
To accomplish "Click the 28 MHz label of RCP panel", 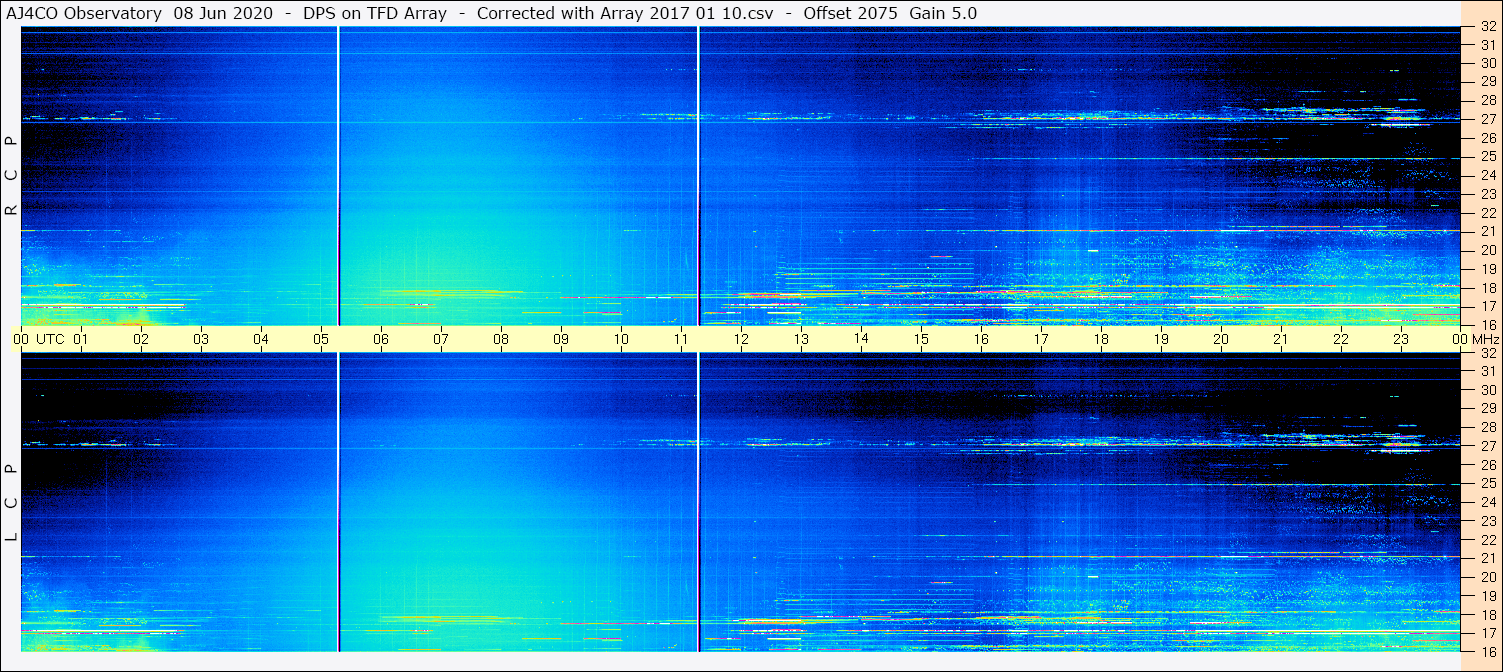I will click(1487, 101).
